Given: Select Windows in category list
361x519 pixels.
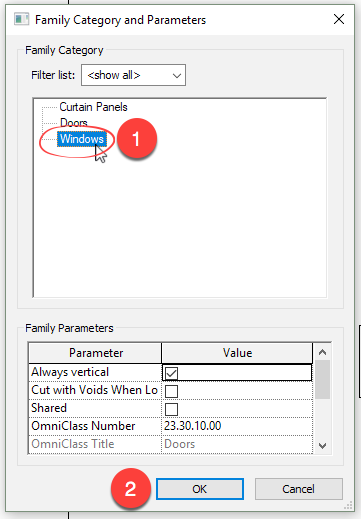Looking at the screenshot, I should pos(82,139).
